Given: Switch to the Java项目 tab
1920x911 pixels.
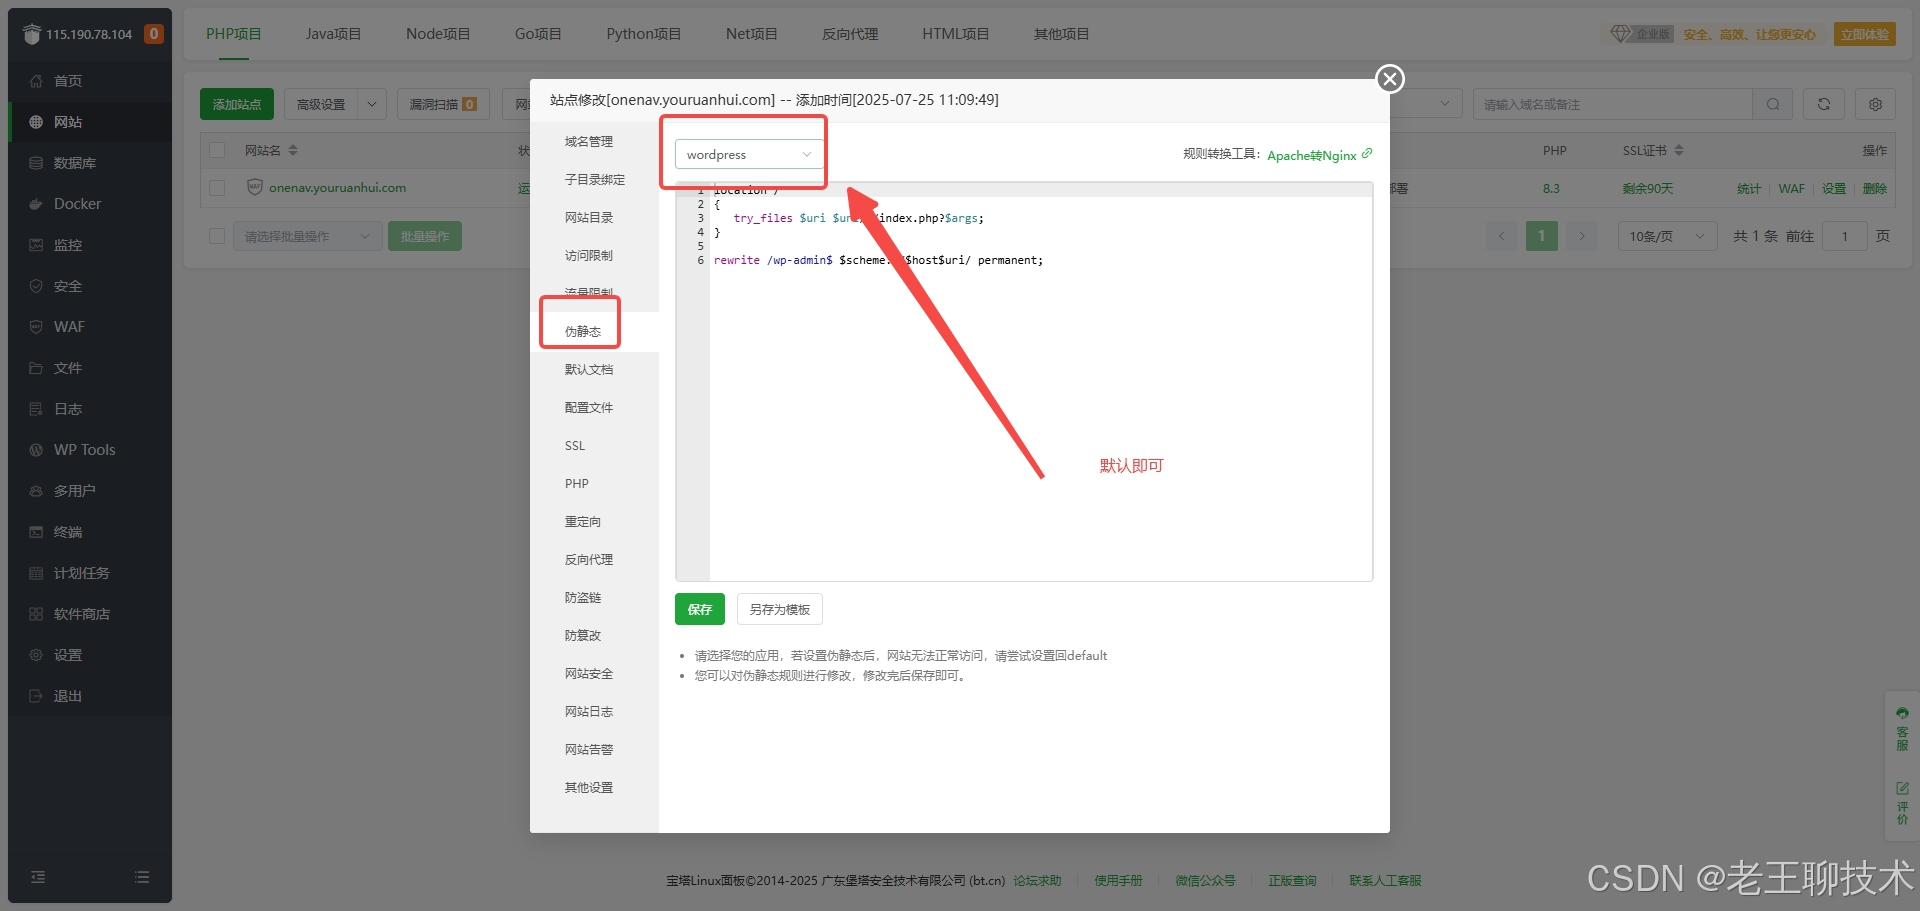Looking at the screenshot, I should (333, 34).
